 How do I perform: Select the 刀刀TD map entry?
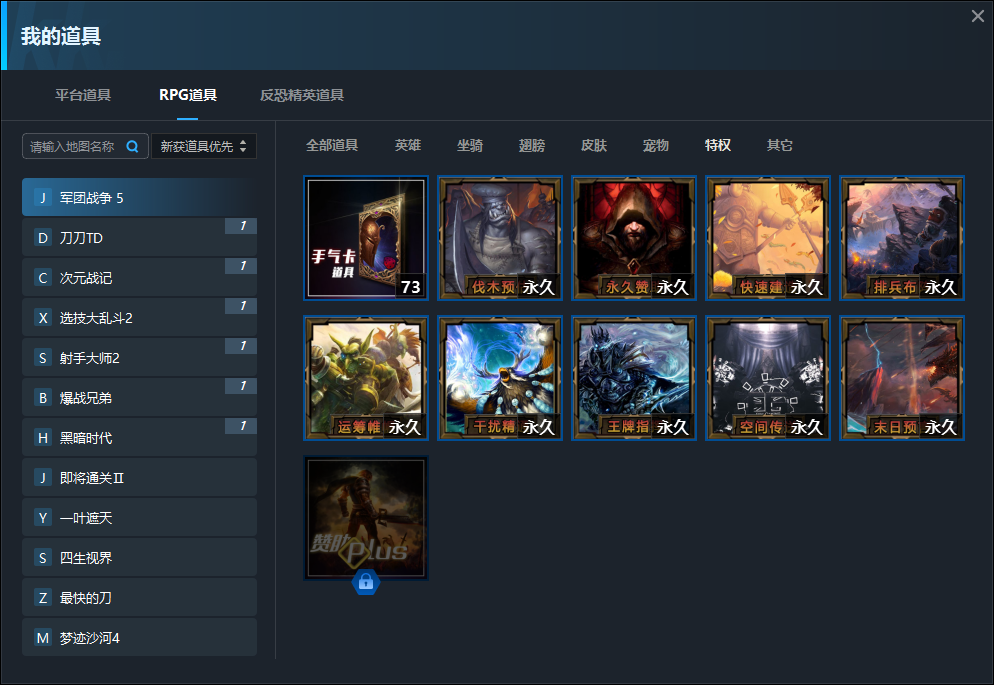tap(139, 238)
